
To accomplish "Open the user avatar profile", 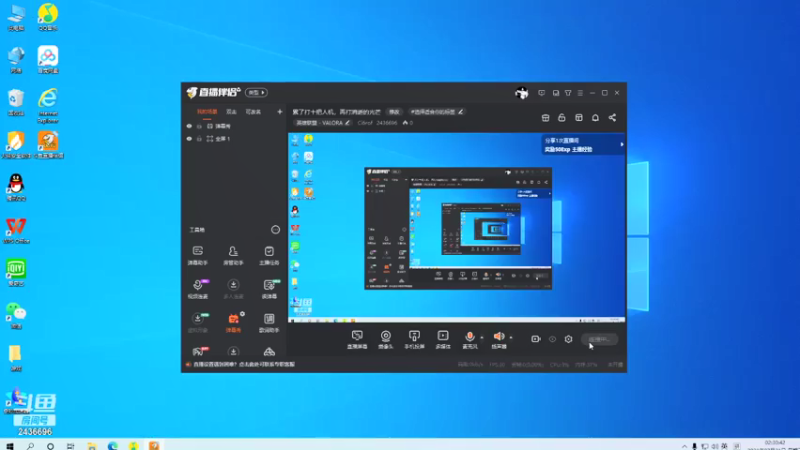I will pos(521,93).
